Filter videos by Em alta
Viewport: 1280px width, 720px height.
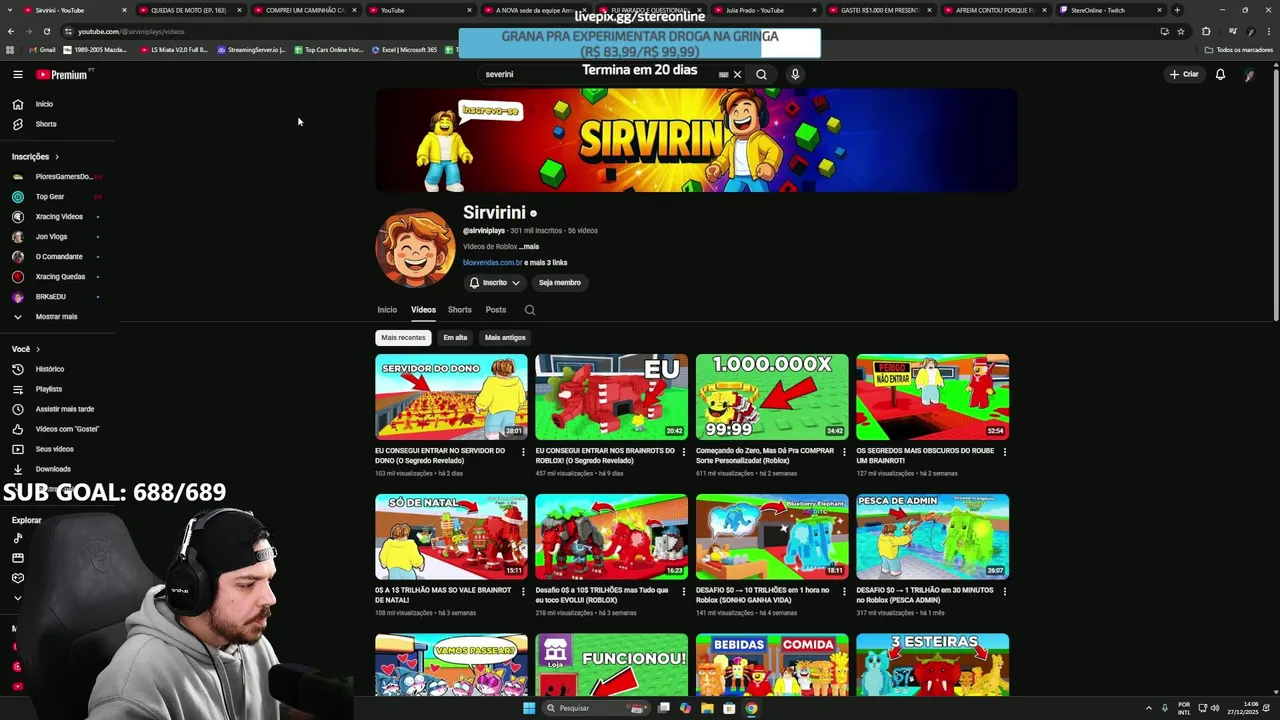tap(455, 338)
